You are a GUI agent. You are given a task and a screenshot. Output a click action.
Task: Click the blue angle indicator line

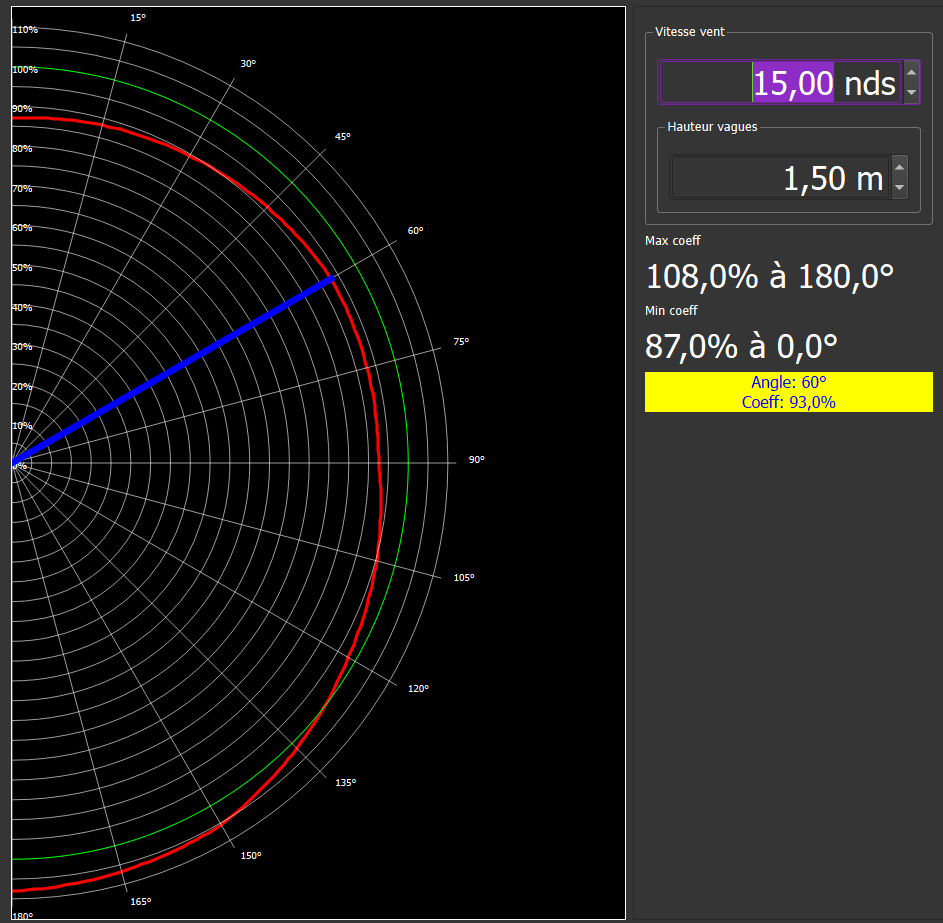pos(173,371)
